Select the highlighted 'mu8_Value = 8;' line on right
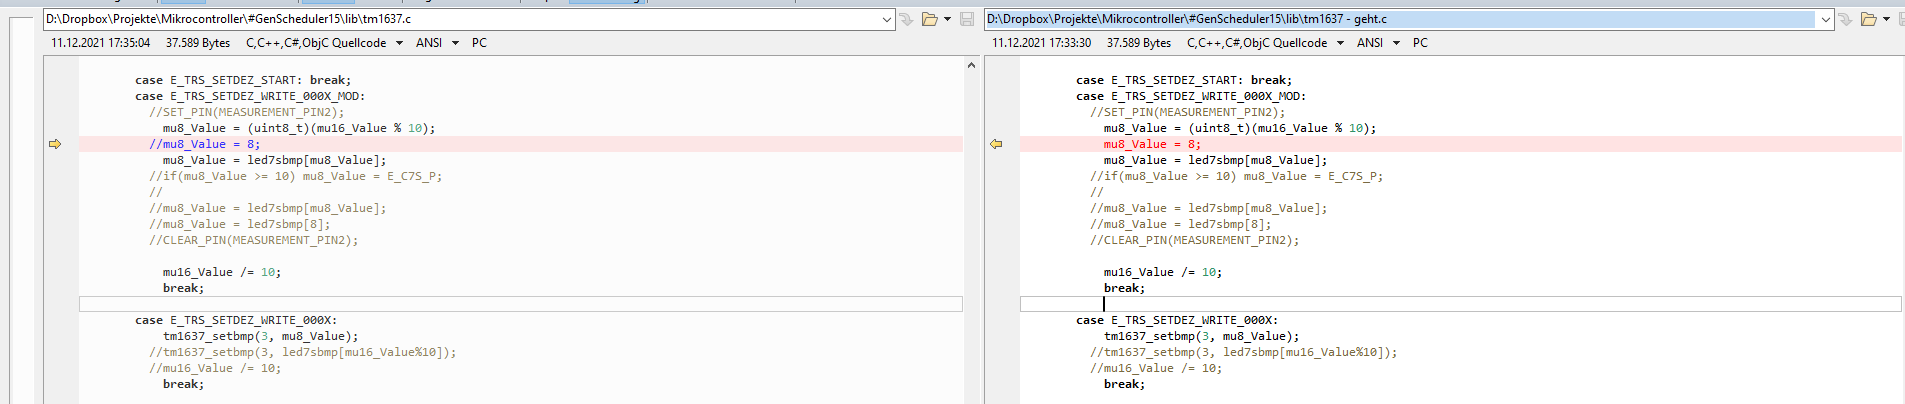 click(x=1461, y=144)
